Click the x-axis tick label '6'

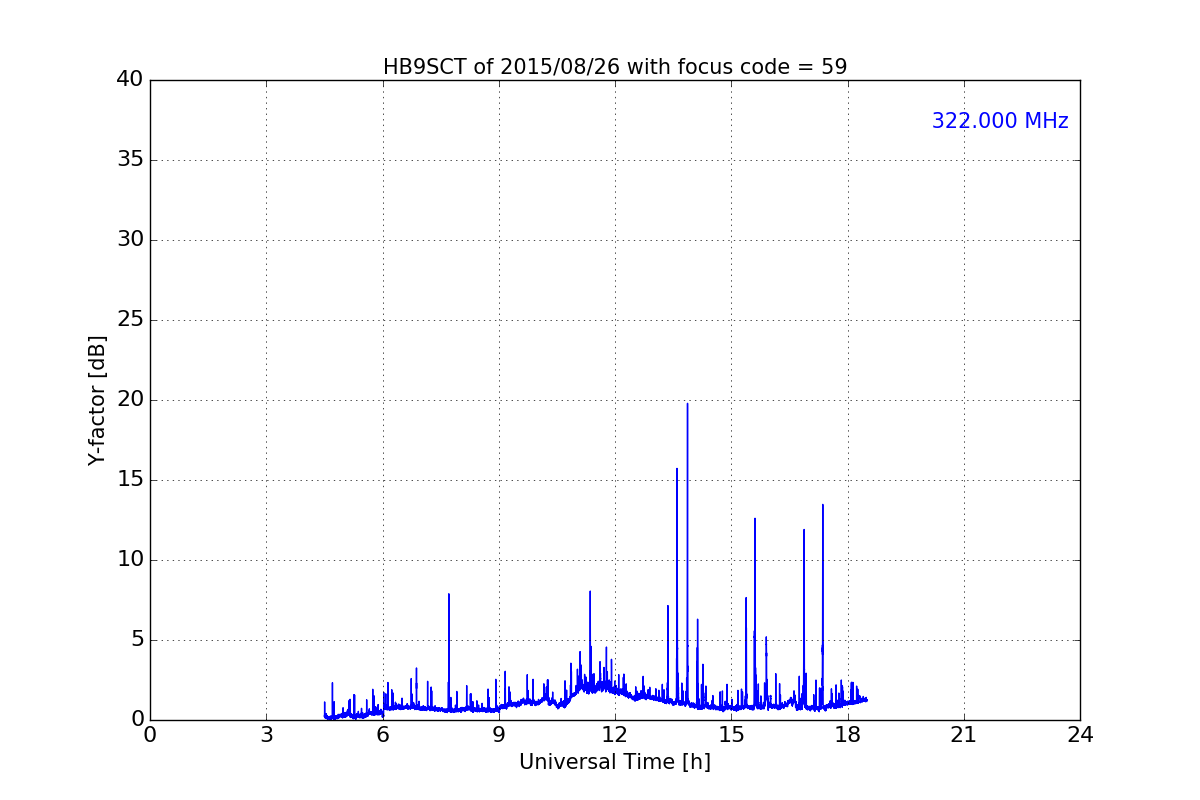point(383,735)
